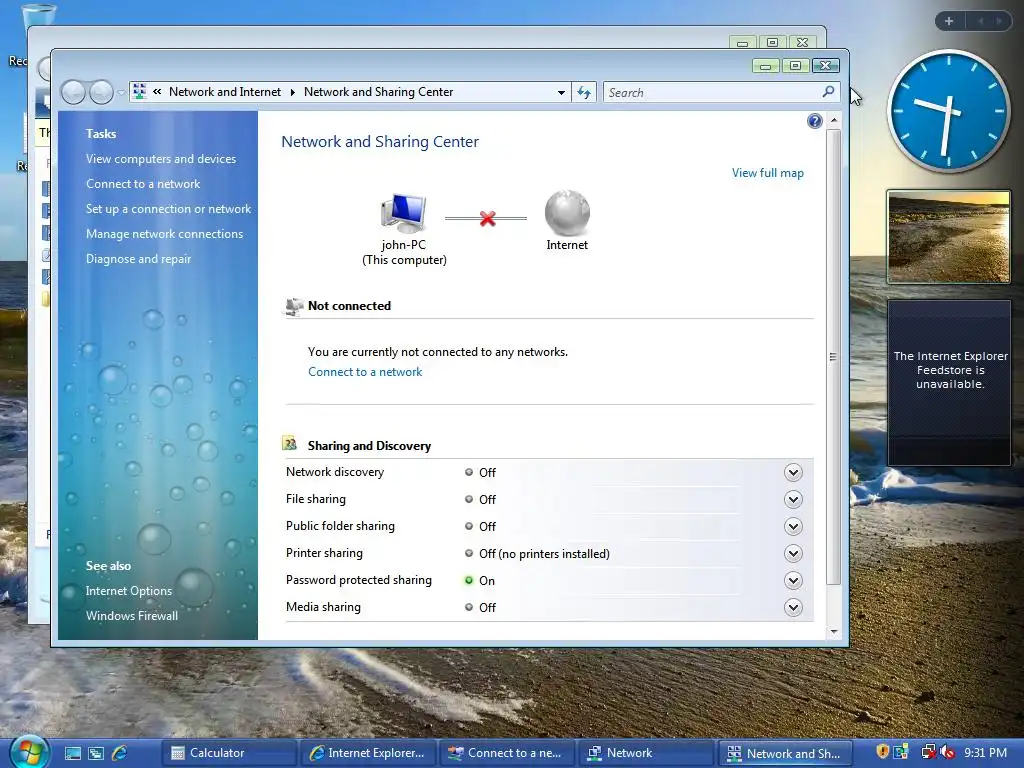
Task: Click Show Desktop quick launch icon
Action: point(72,753)
